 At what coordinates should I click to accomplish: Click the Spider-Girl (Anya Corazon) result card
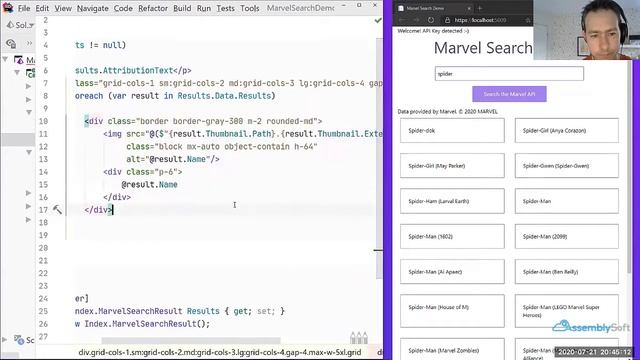click(567, 131)
